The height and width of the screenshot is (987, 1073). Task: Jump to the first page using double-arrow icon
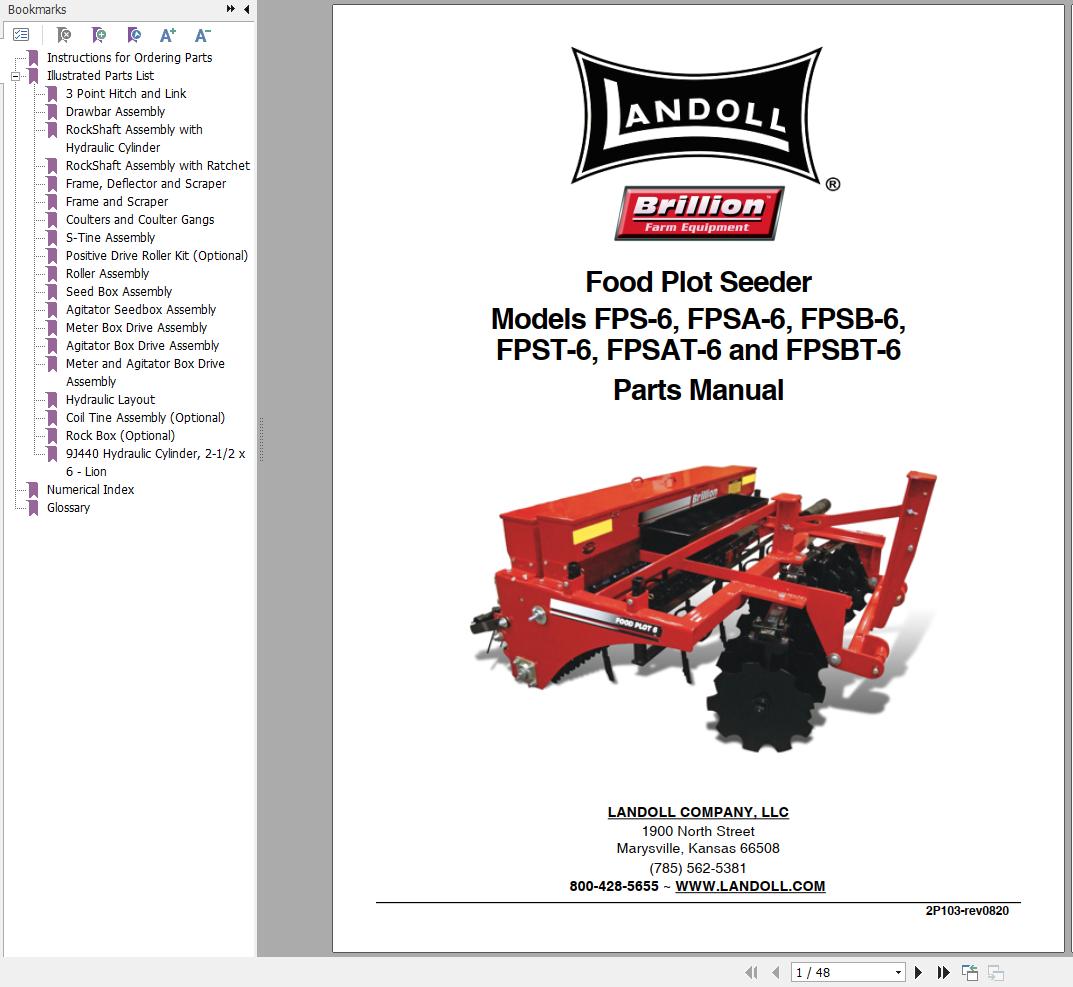(751, 971)
